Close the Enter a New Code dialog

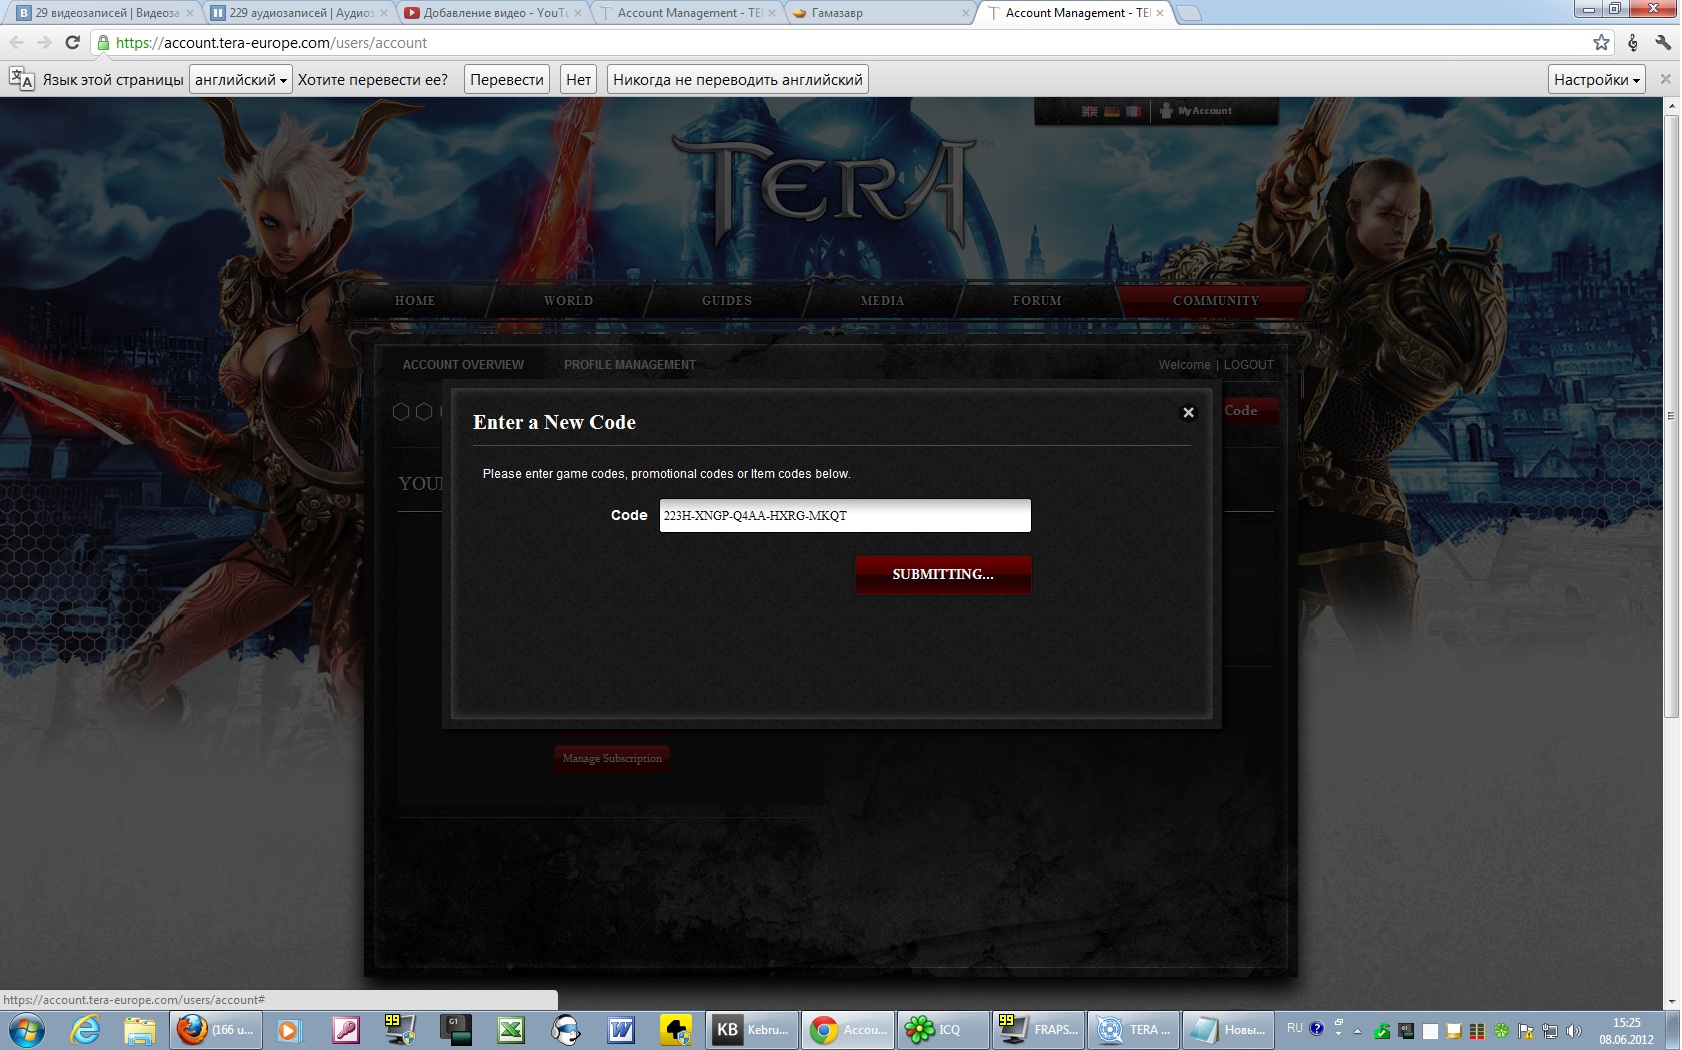click(x=1188, y=412)
